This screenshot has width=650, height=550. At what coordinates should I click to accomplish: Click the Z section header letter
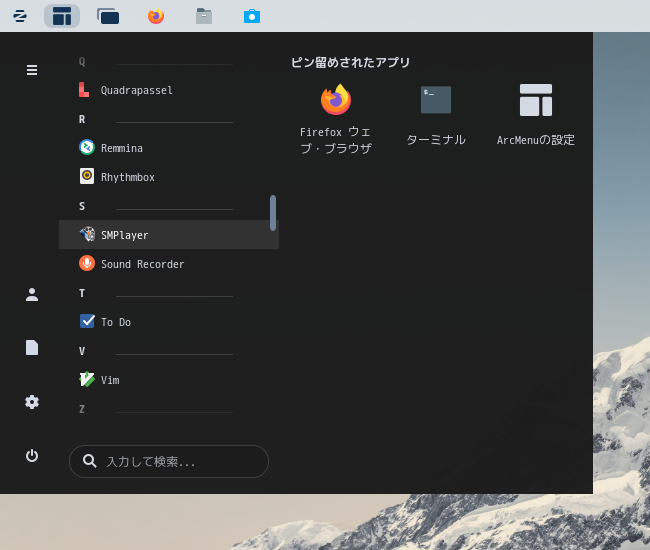pos(82,409)
